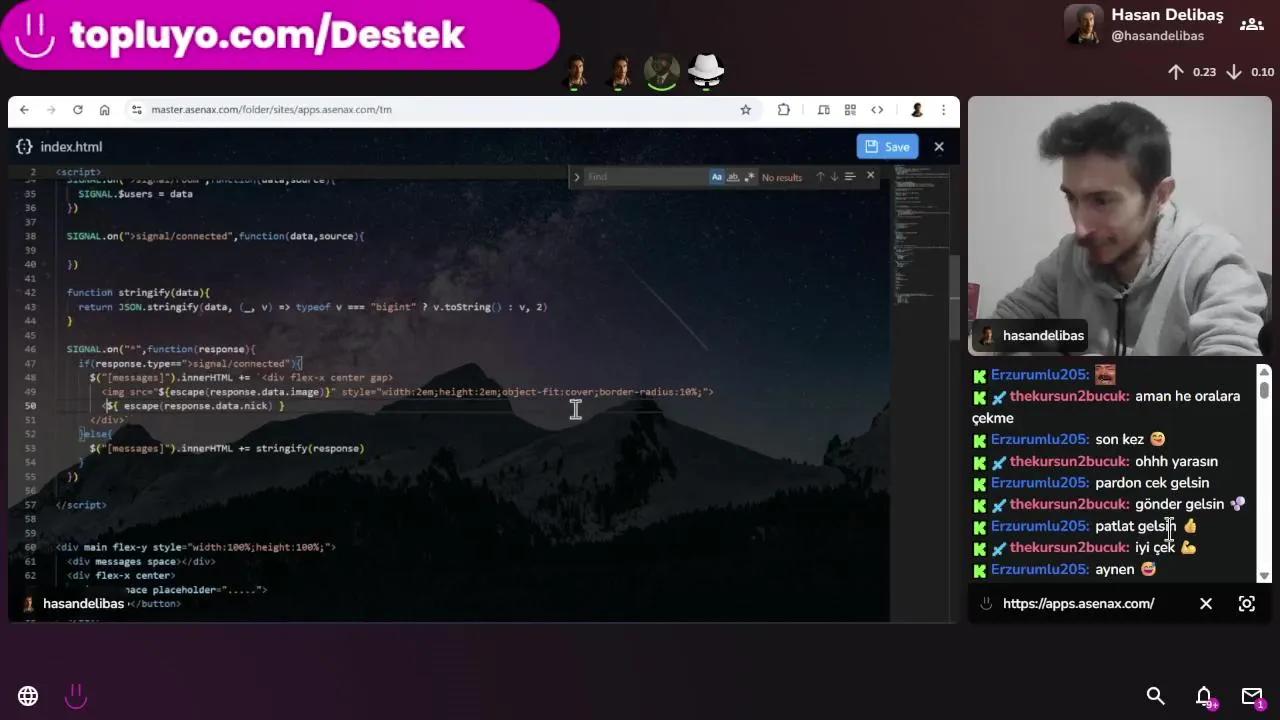Close the Find widget
1280x720 pixels.
pos(870,176)
